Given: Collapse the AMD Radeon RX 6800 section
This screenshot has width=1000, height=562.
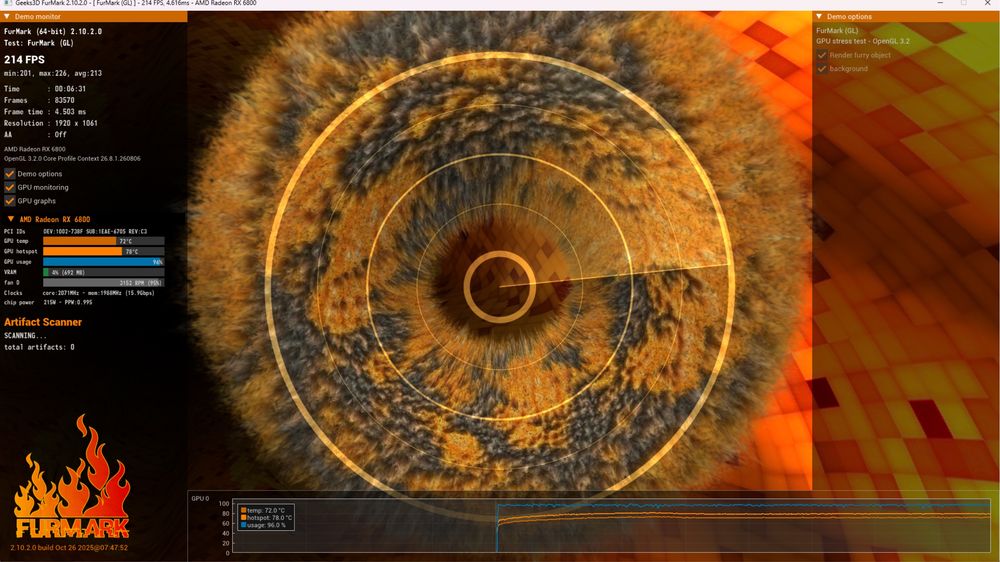Looking at the screenshot, I should (11, 219).
